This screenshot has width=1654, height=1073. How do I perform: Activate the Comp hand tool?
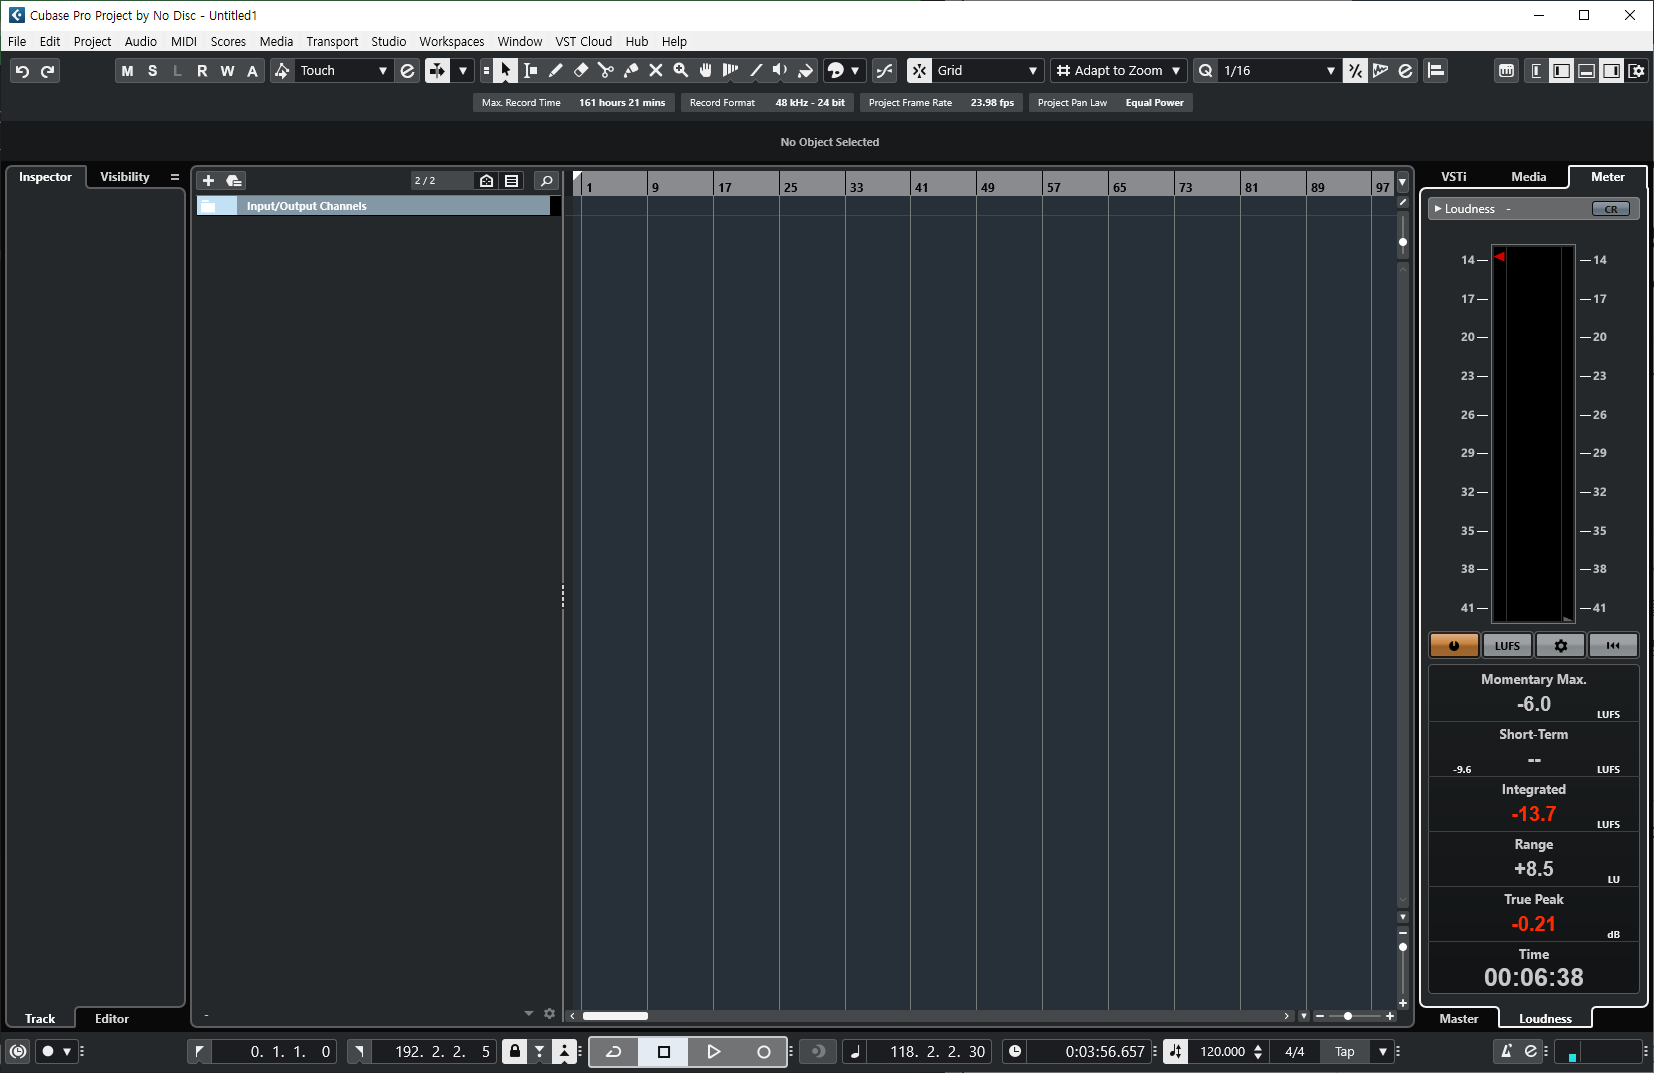[x=706, y=70]
